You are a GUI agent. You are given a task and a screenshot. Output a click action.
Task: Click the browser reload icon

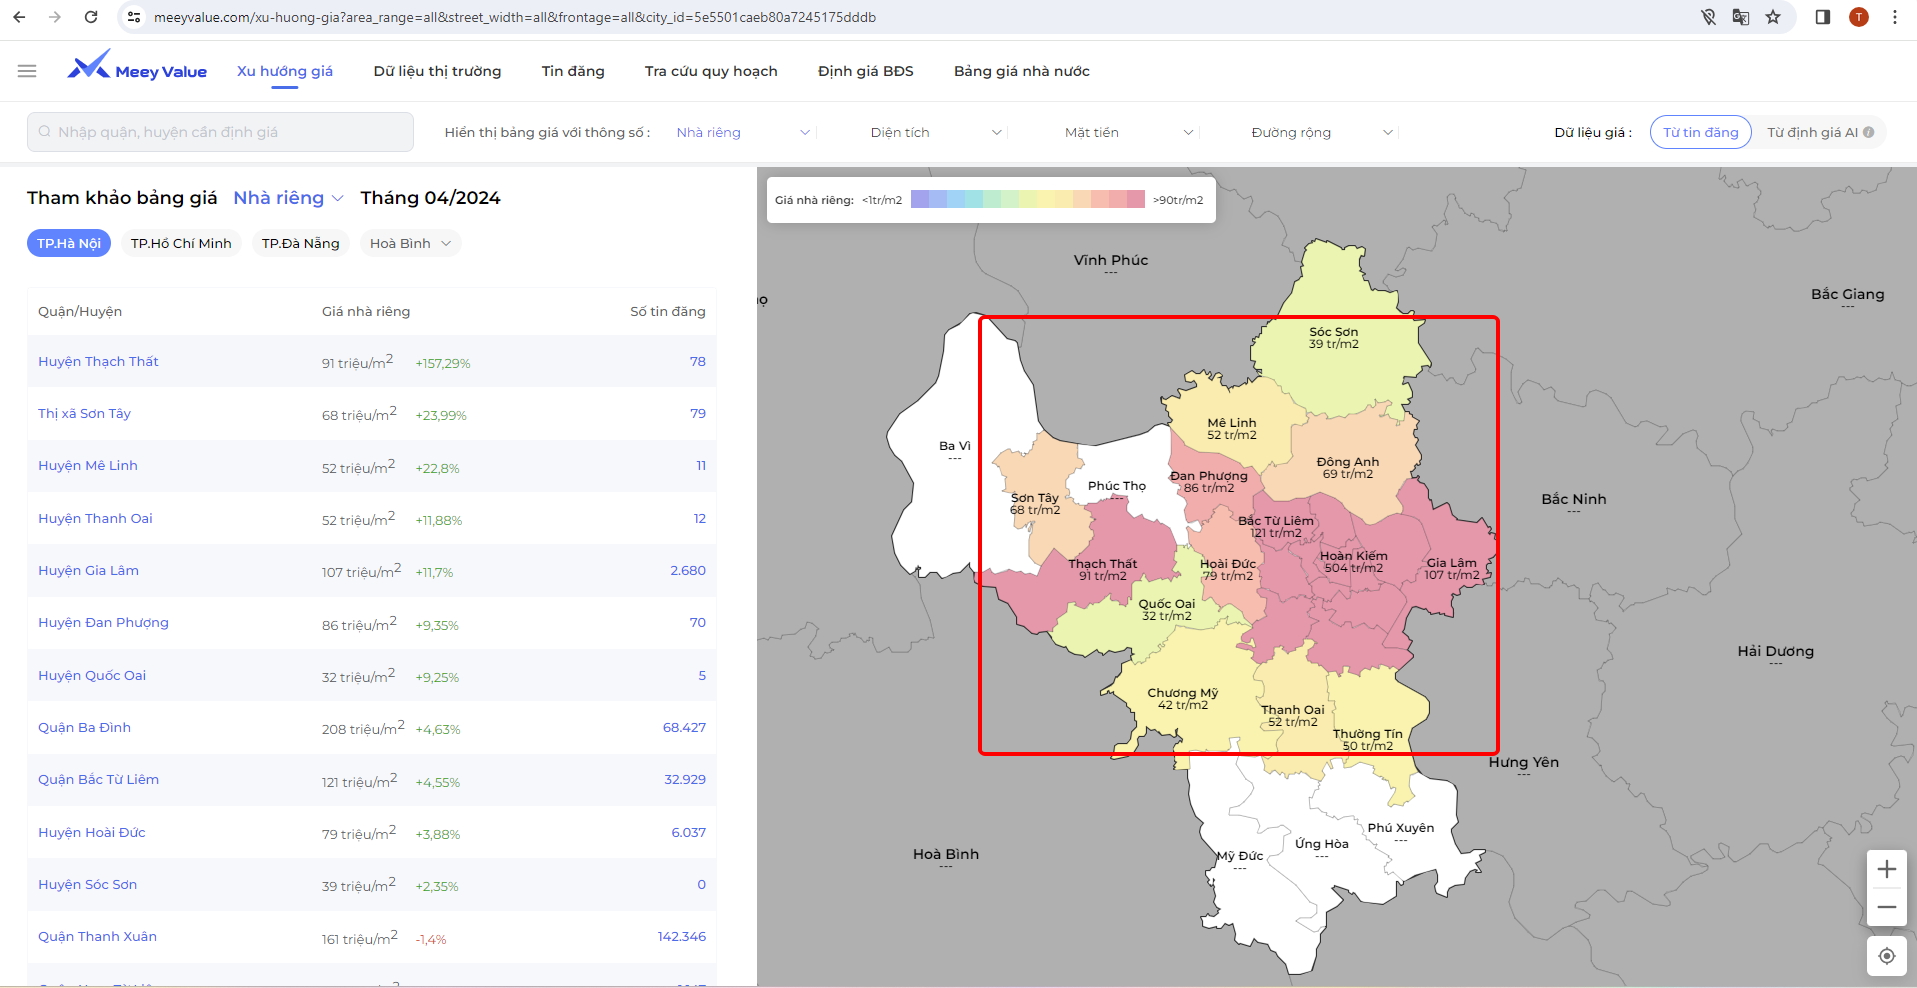click(x=91, y=17)
